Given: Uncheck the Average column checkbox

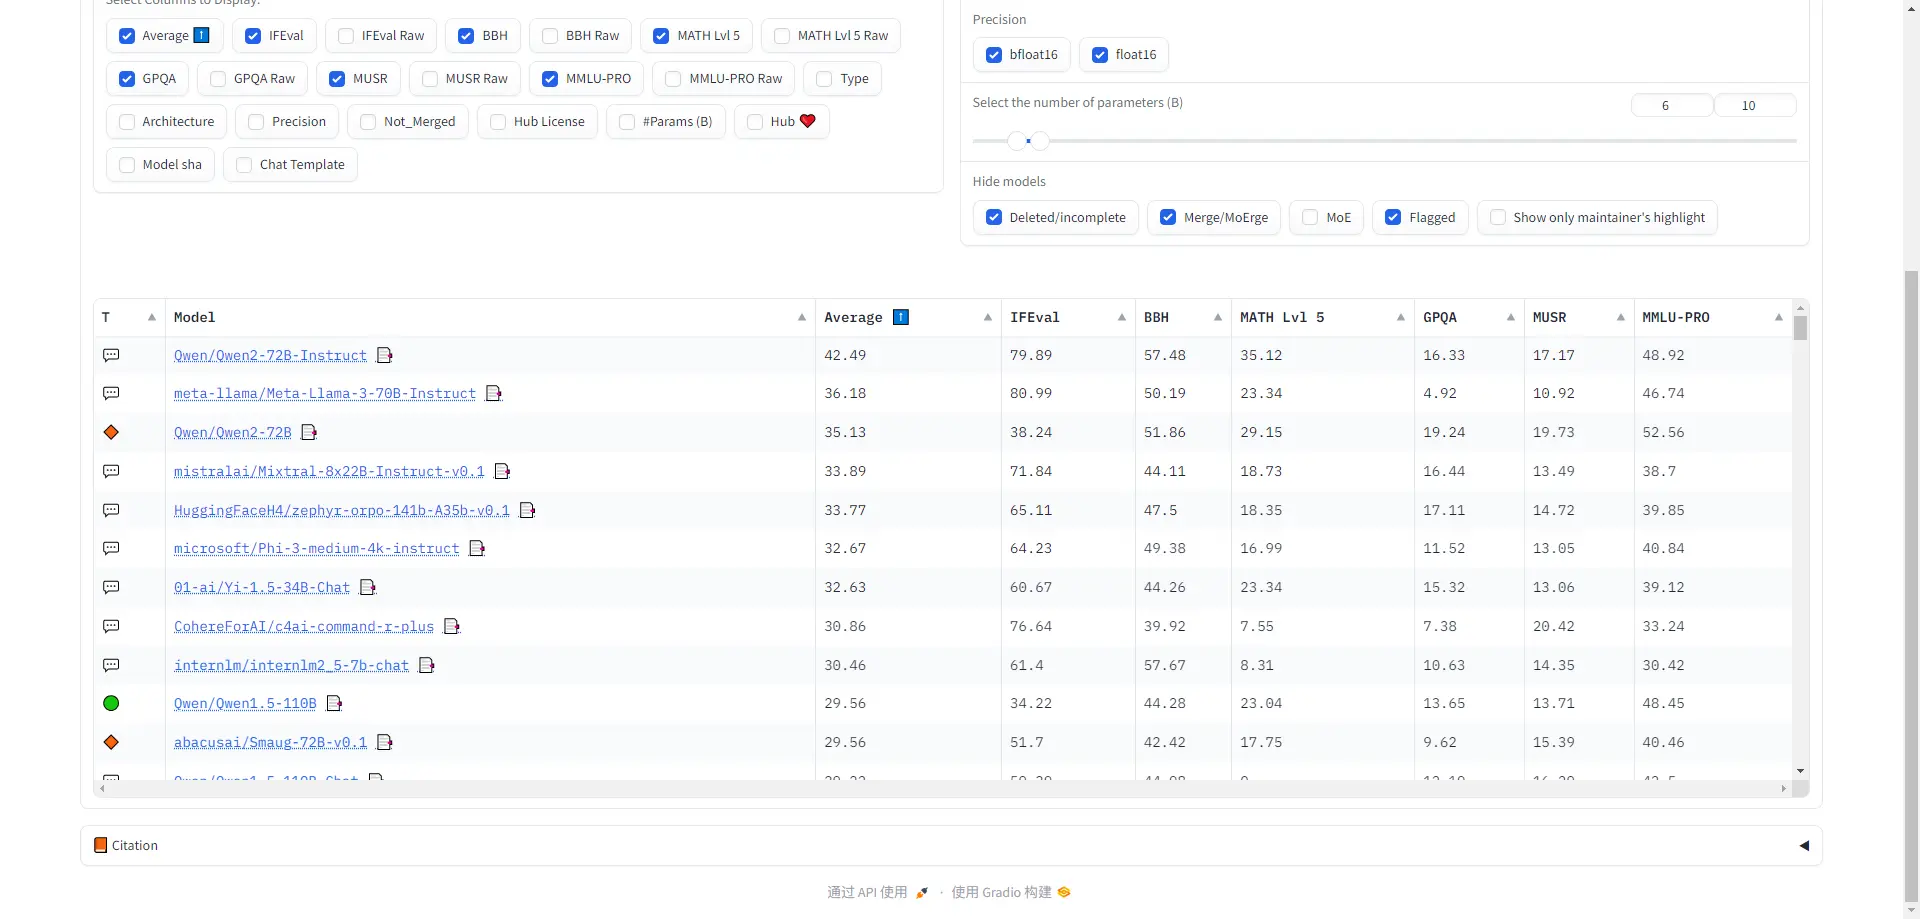Looking at the screenshot, I should tap(127, 36).
